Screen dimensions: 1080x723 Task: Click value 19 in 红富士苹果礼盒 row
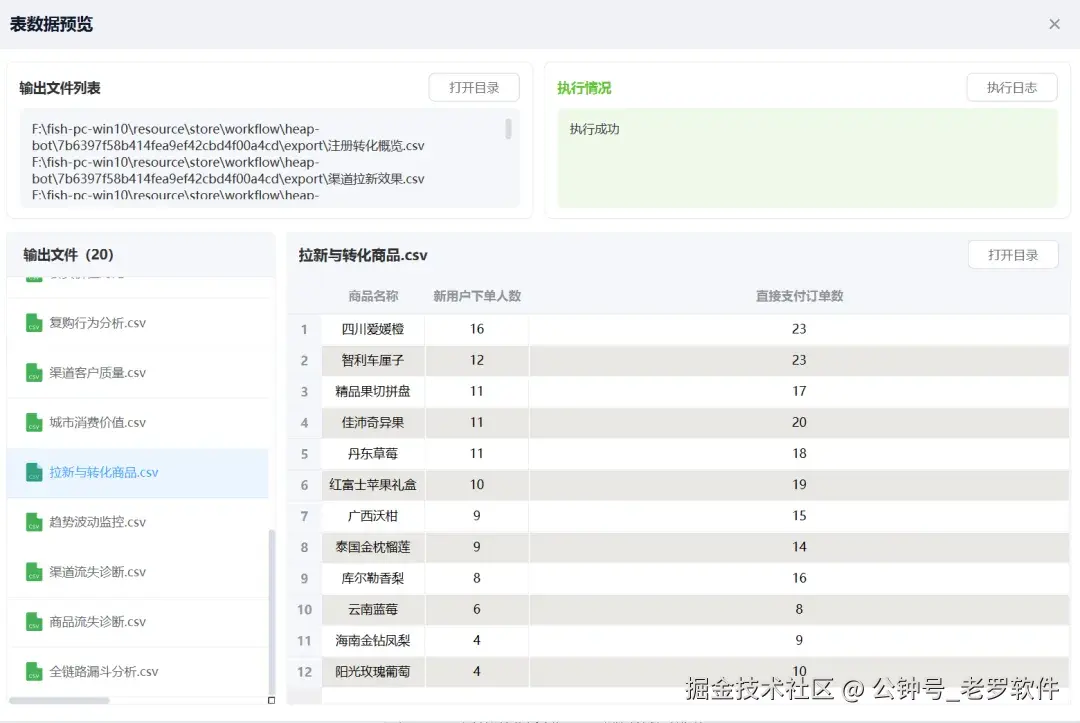[799, 485]
